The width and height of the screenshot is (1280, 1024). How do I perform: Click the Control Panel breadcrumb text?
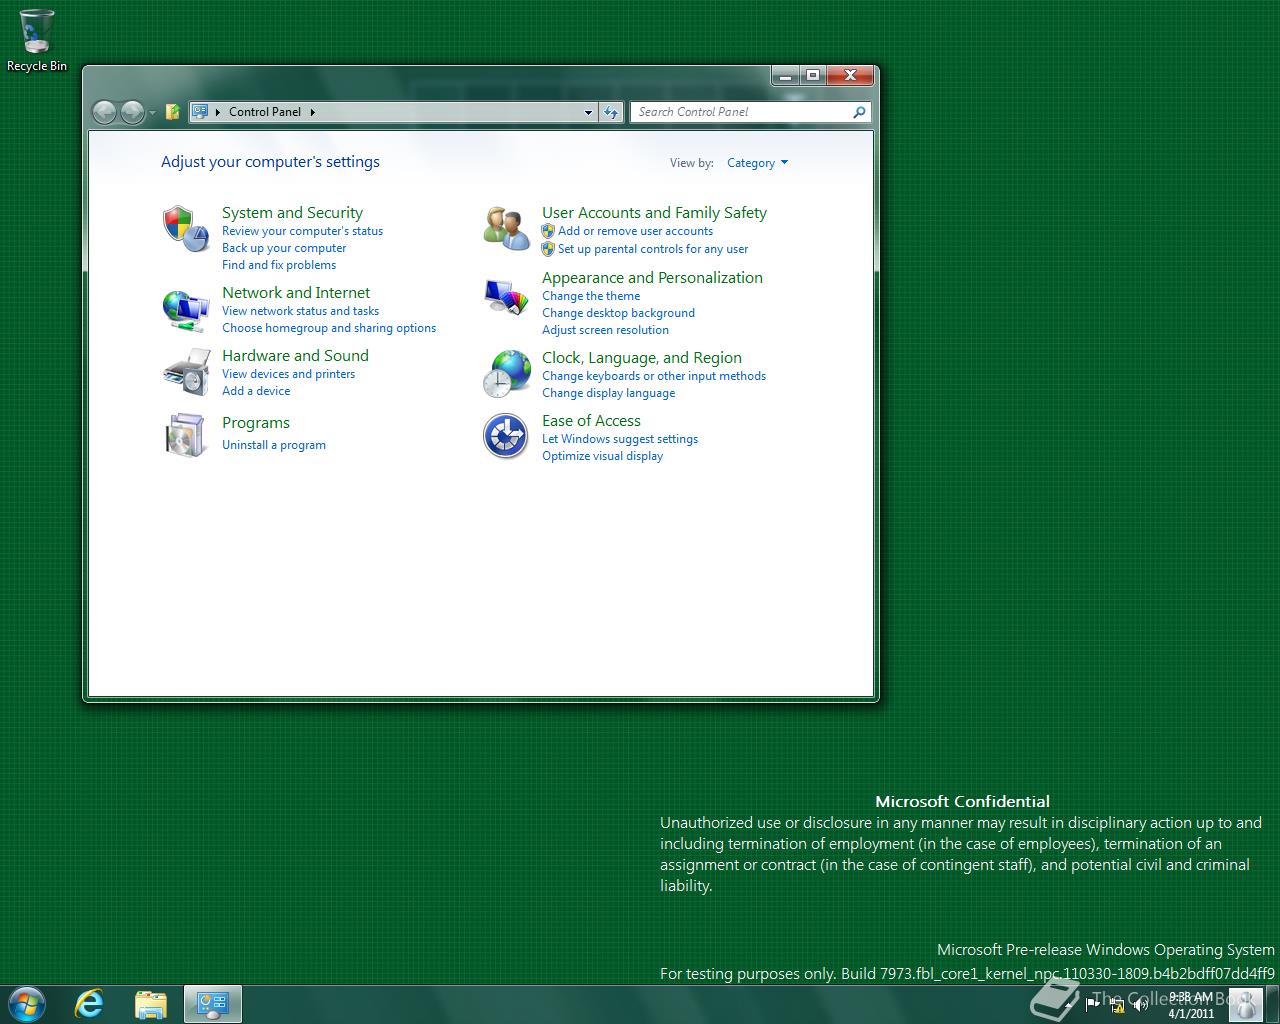(x=265, y=112)
